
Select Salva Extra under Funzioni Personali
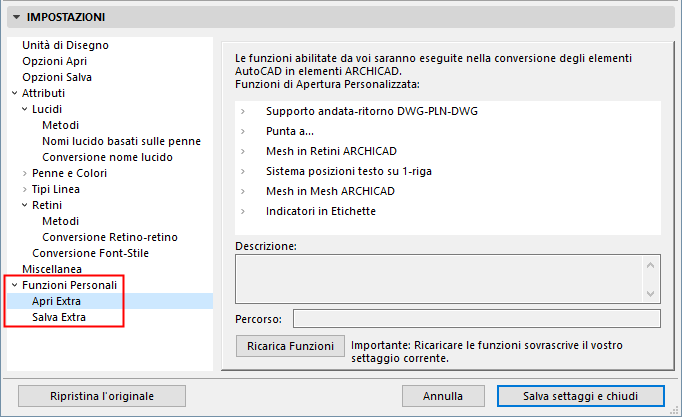point(59,317)
